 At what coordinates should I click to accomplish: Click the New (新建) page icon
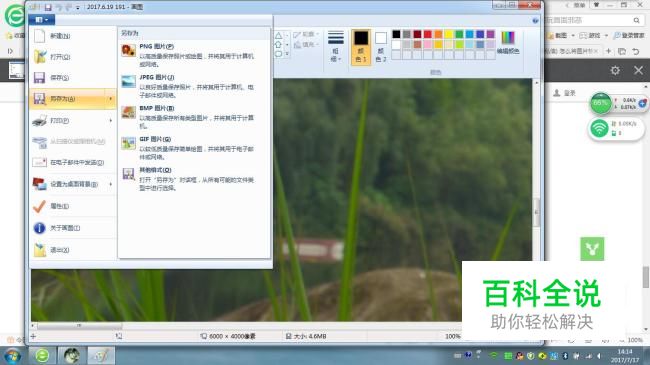click(40, 36)
